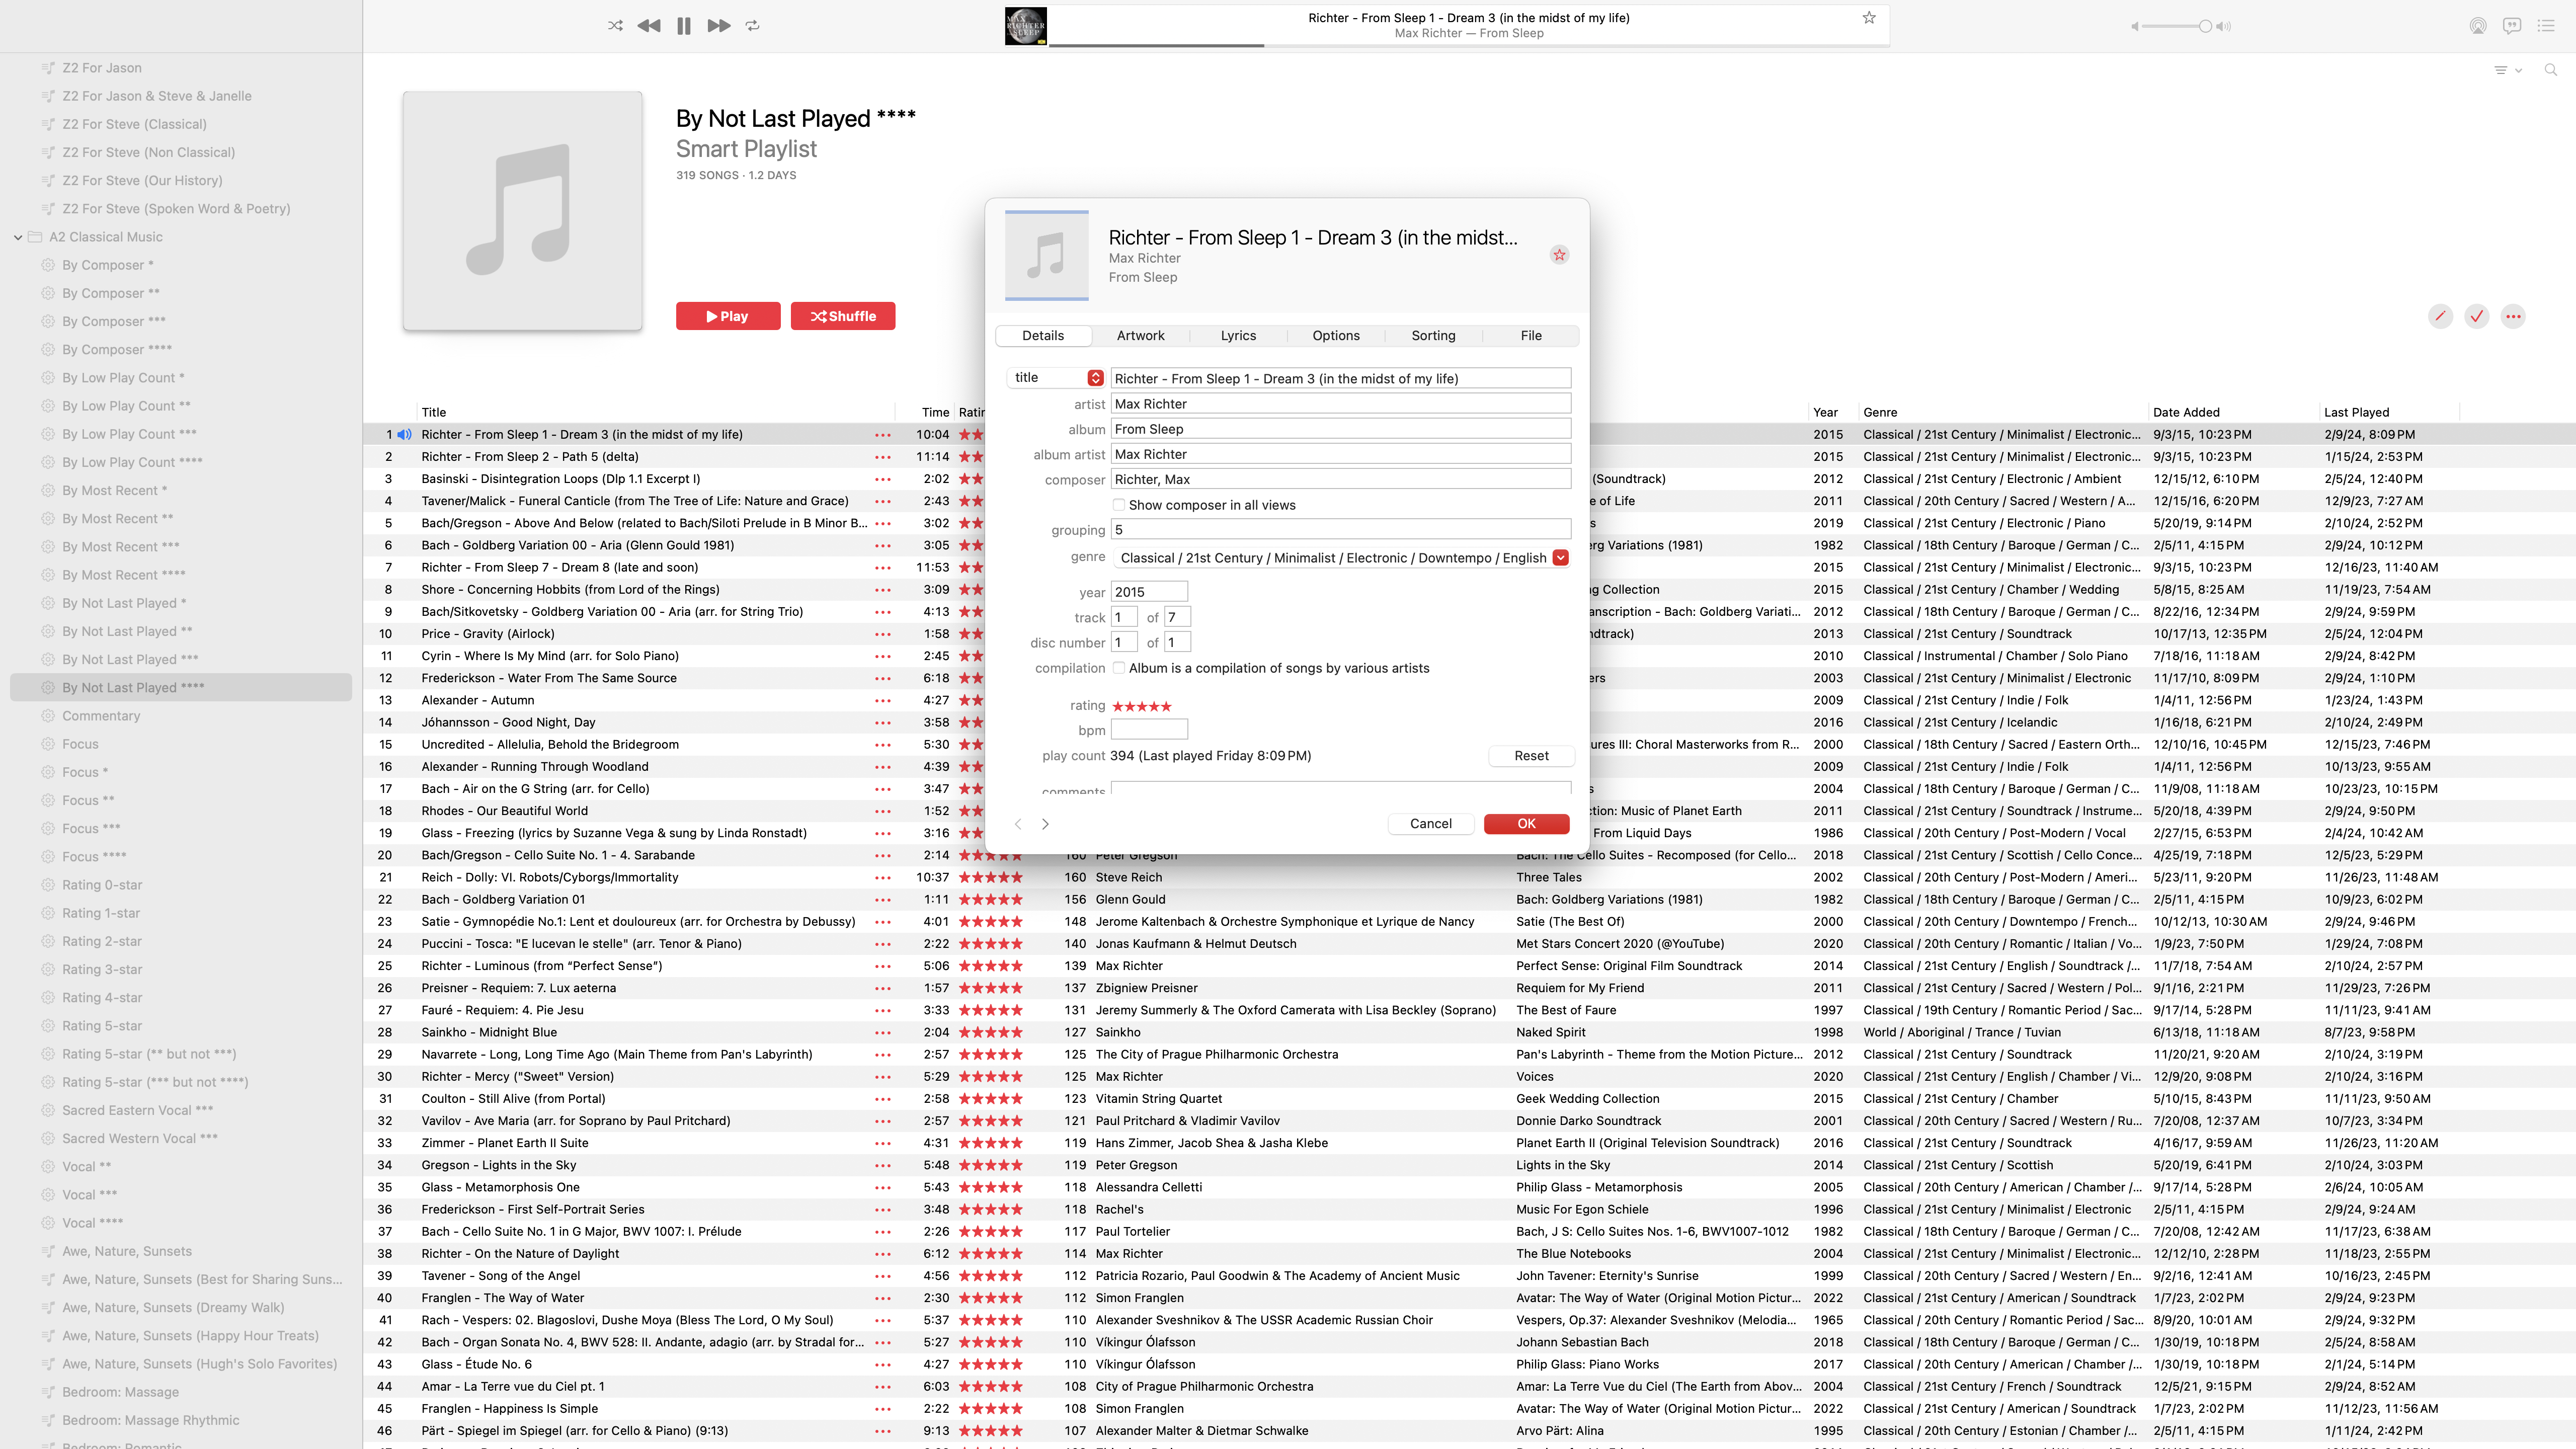The height and width of the screenshot is (1449, 2576).
Task: Click favorite star in song info dialog
Action: (x=1559, y=255)
